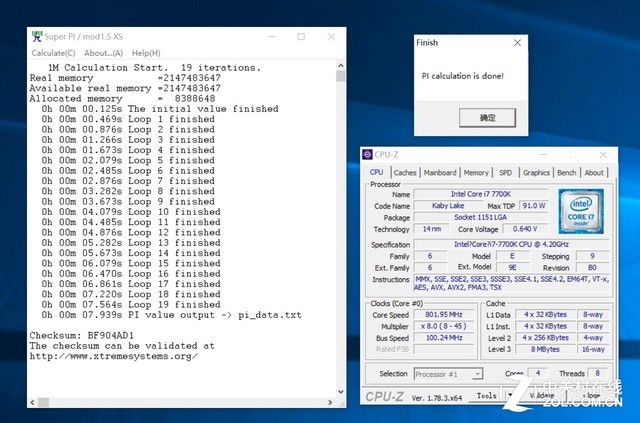
Task: Click the scroll up arrow in Super PI
Action: coord(341,66)
